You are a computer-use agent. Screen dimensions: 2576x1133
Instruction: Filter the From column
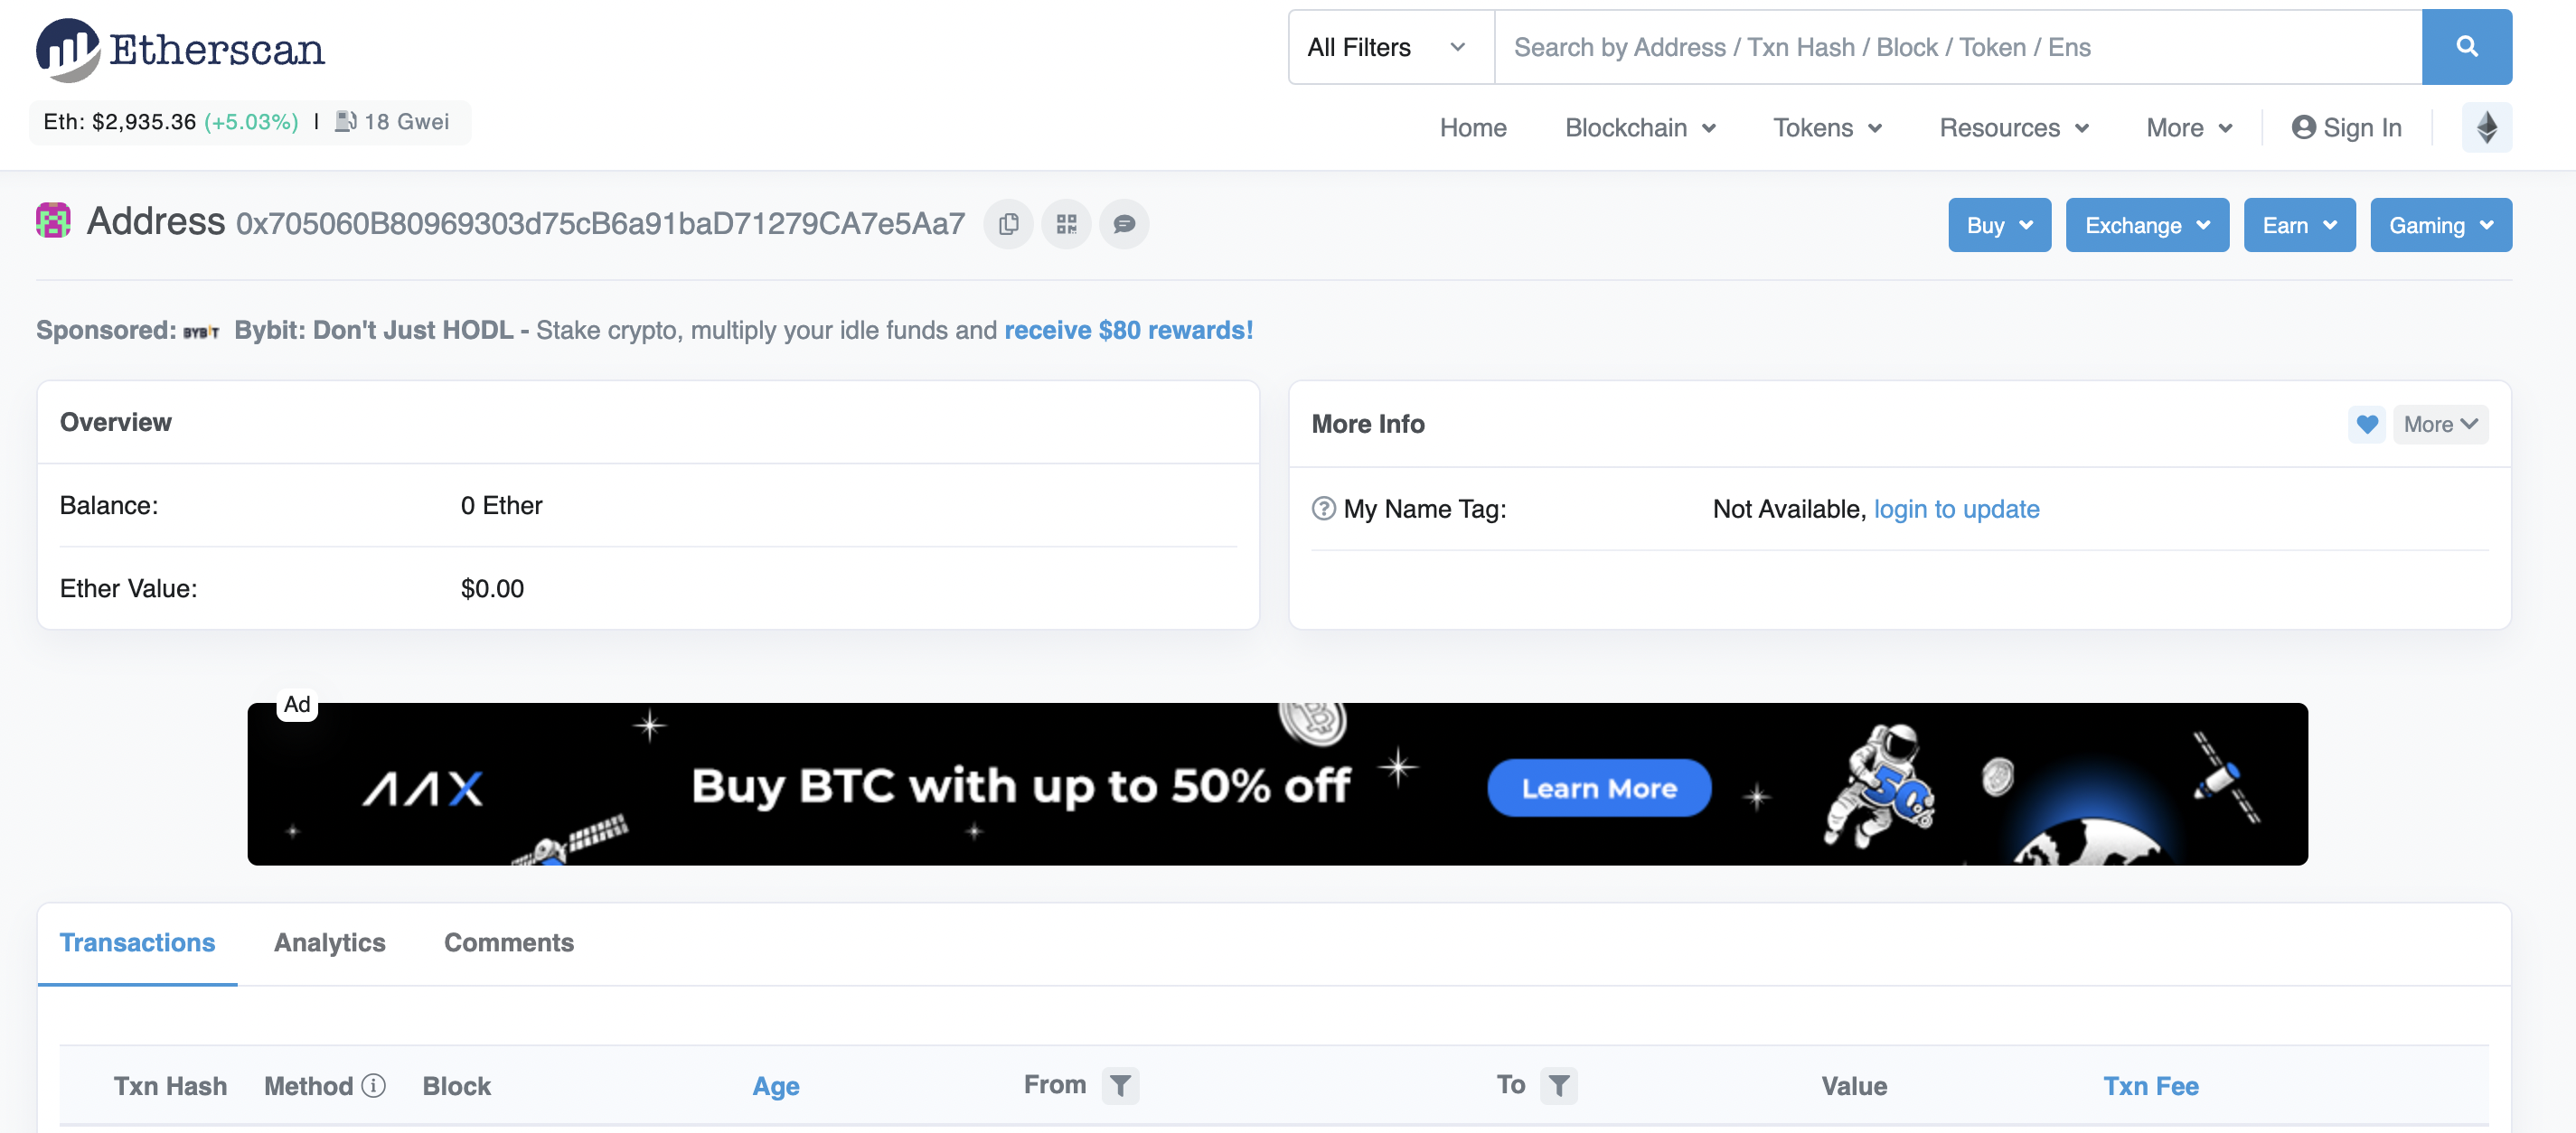(x=1120, y=1086)
